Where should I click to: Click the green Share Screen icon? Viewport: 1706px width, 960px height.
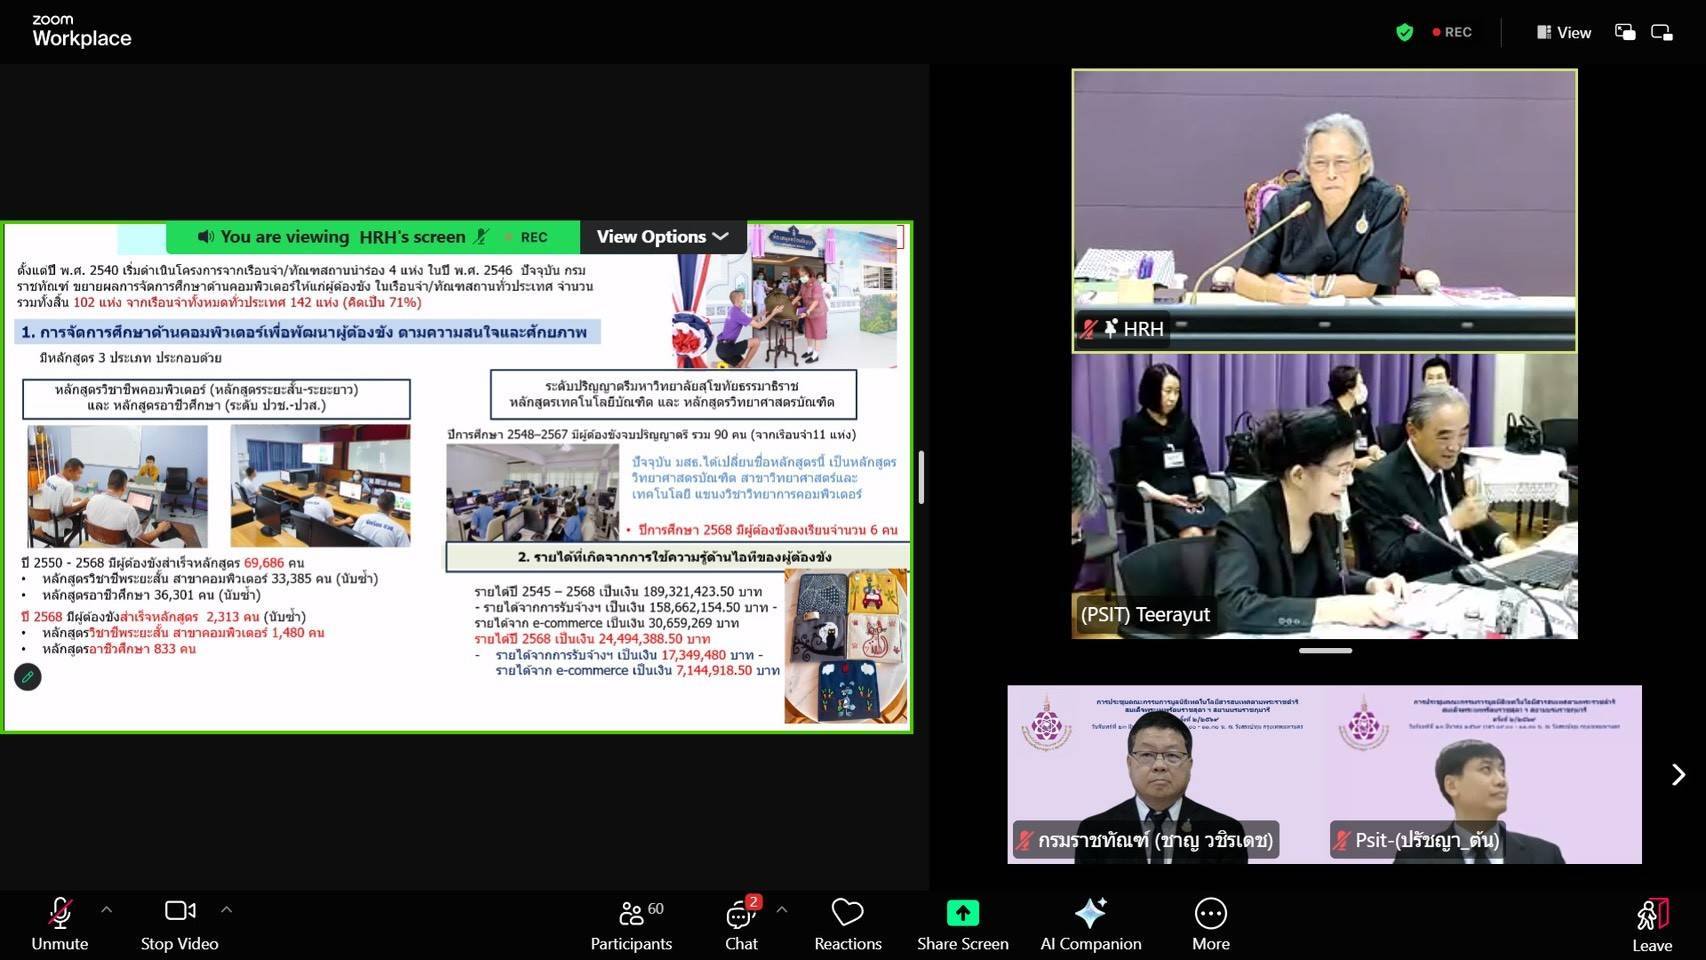pyautogui.click(x=962, y=913)
